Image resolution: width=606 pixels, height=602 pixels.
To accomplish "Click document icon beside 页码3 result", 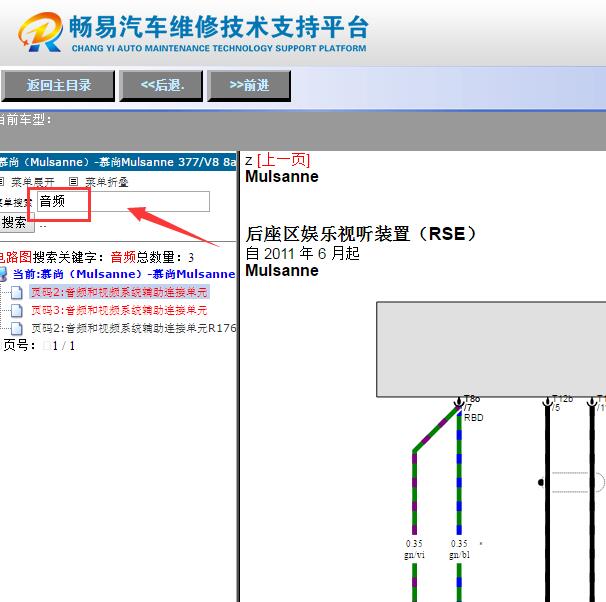I will pyautogui.click(x=17, y=310).
